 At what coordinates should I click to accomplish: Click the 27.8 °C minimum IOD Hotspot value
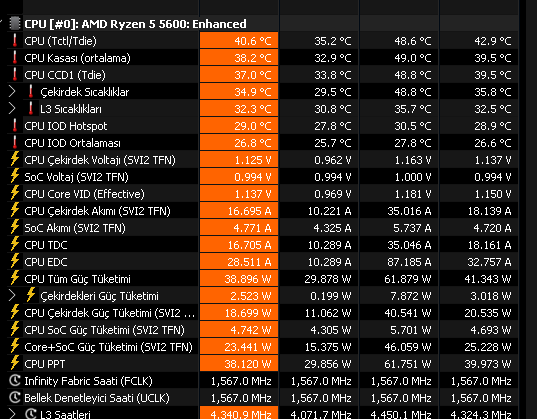click(333, 126)
